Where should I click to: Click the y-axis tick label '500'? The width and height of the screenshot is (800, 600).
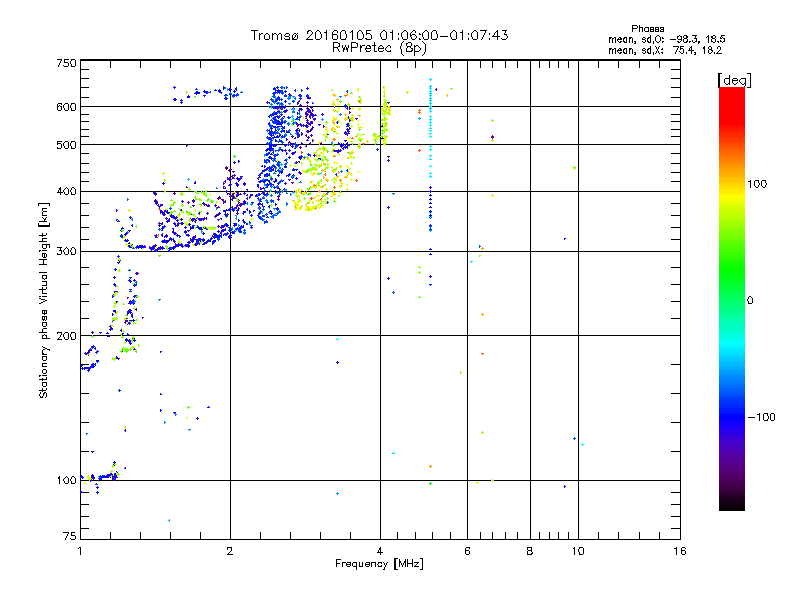(66, 145)
